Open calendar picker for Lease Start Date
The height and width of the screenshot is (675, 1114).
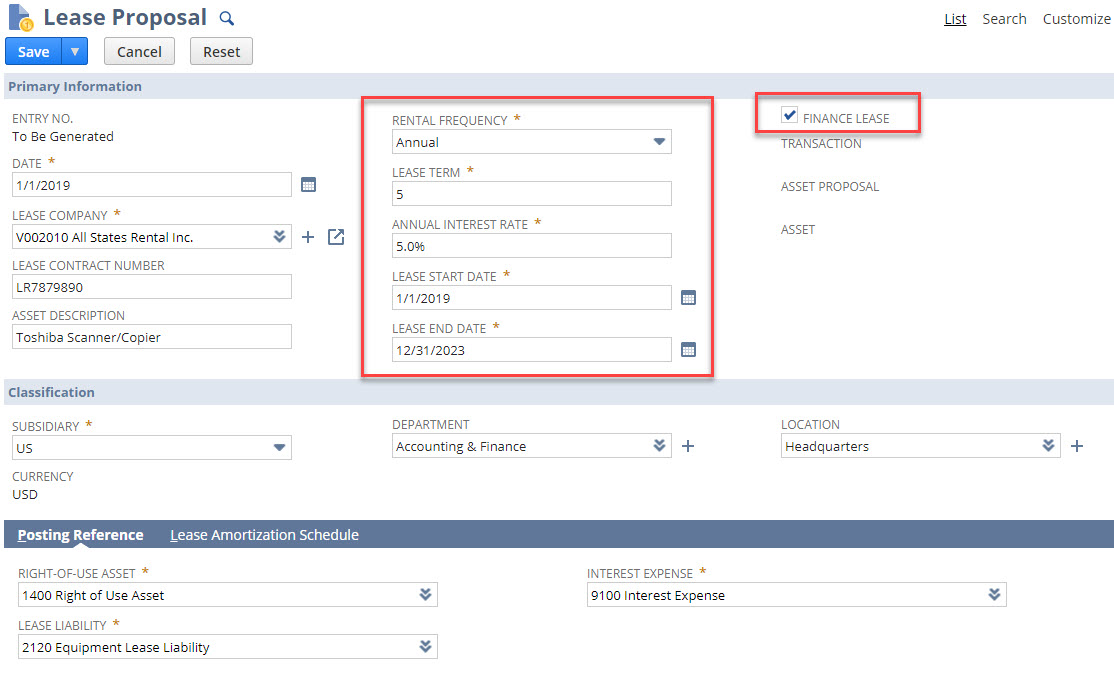[688, 298]
